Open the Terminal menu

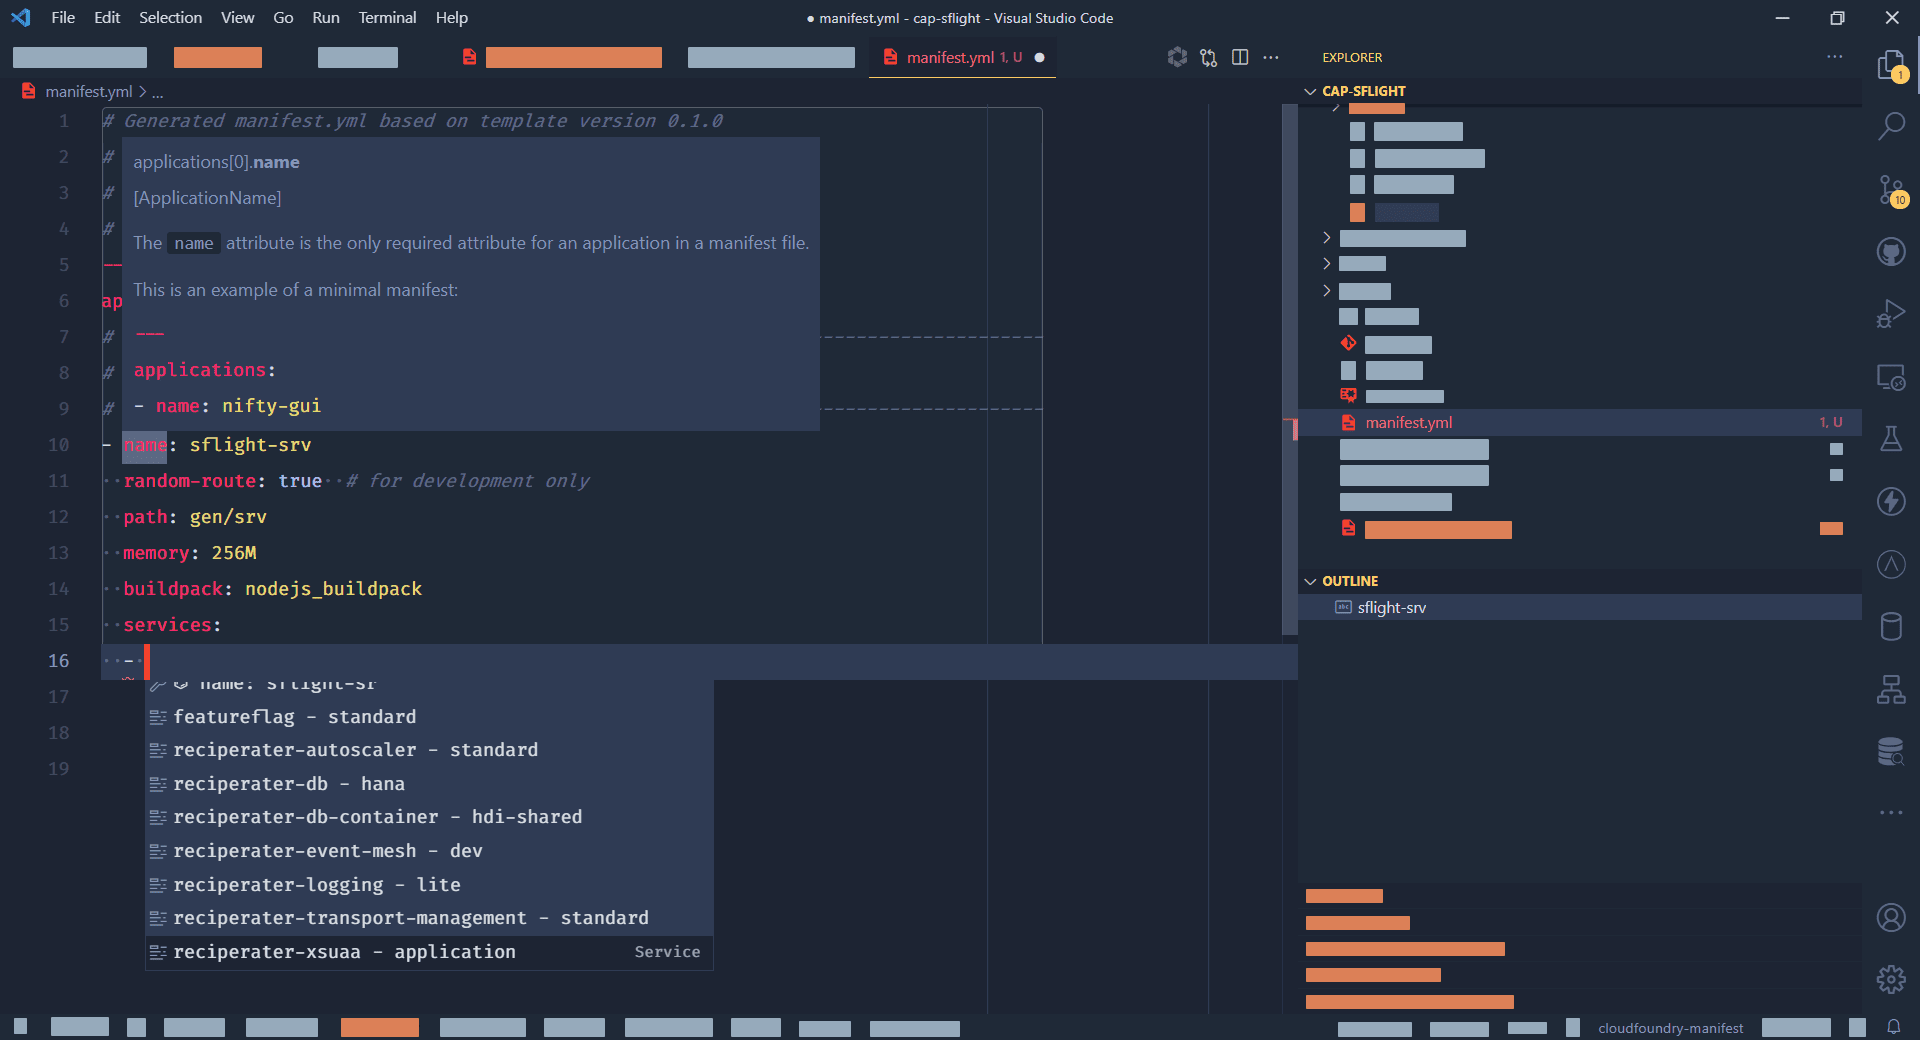pos(387,17)
